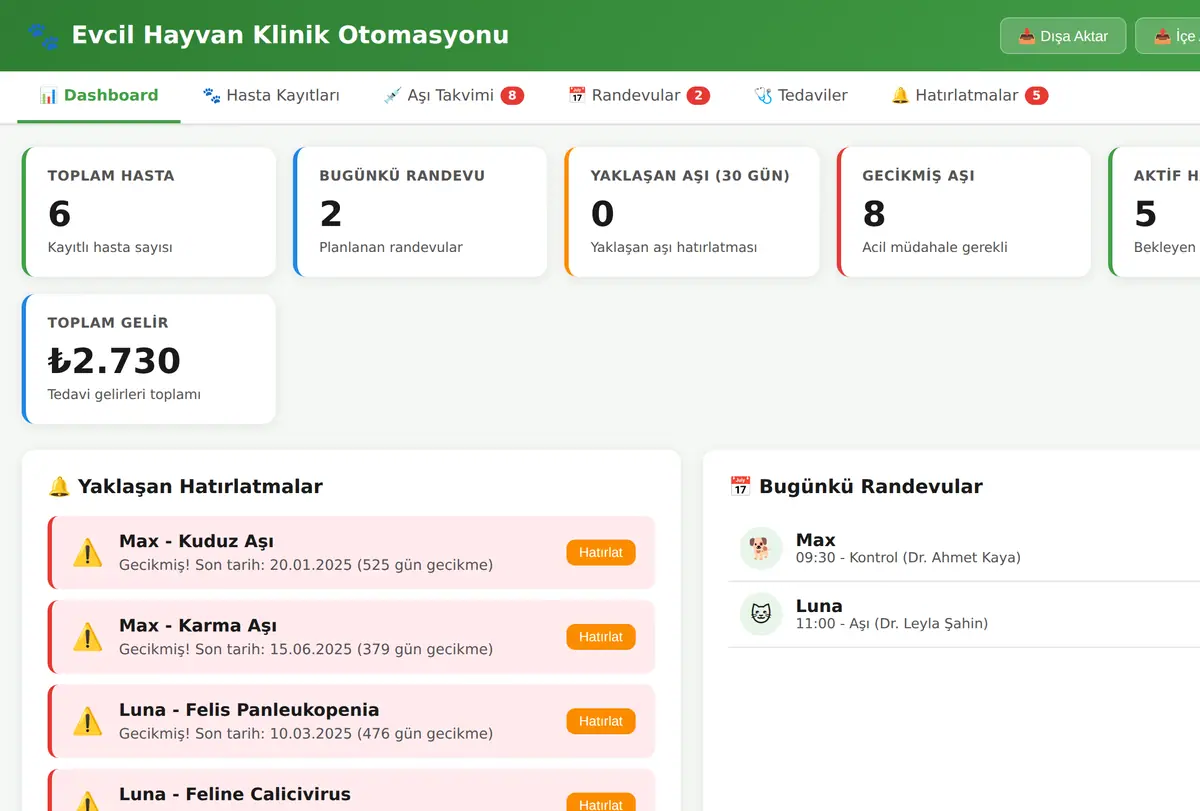The height and width of the screenshot is (811, 1200).
Task: Click the "Max - Kuduz Aşı" reminder title
Action: pyautogui.click(x=196, y=542)
